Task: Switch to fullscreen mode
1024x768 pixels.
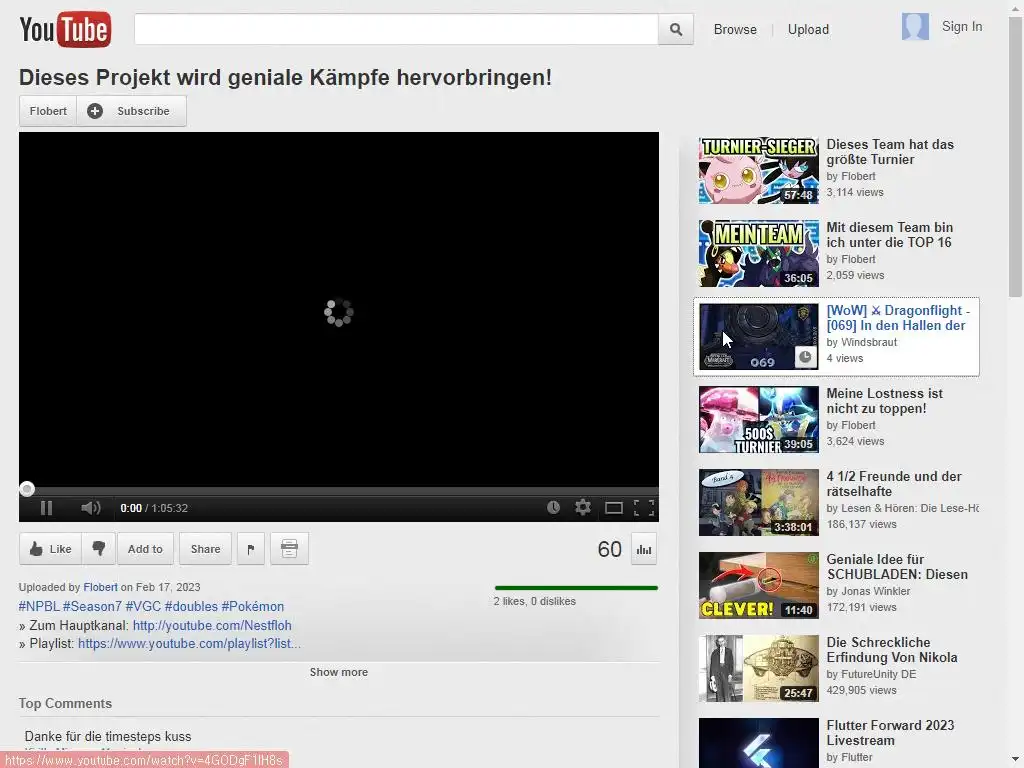Action: (x=644, y=508)
